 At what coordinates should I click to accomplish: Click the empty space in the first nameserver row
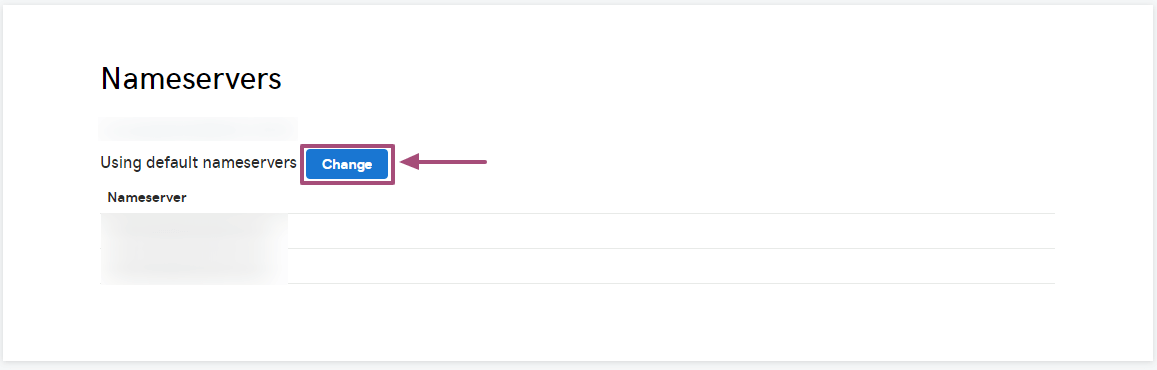click(671, 231)
